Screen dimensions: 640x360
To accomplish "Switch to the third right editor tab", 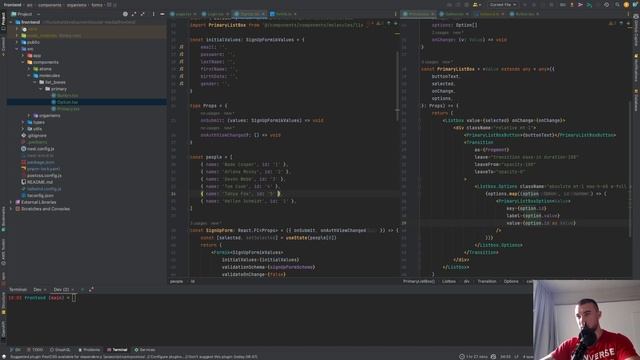I will [489, 14].
